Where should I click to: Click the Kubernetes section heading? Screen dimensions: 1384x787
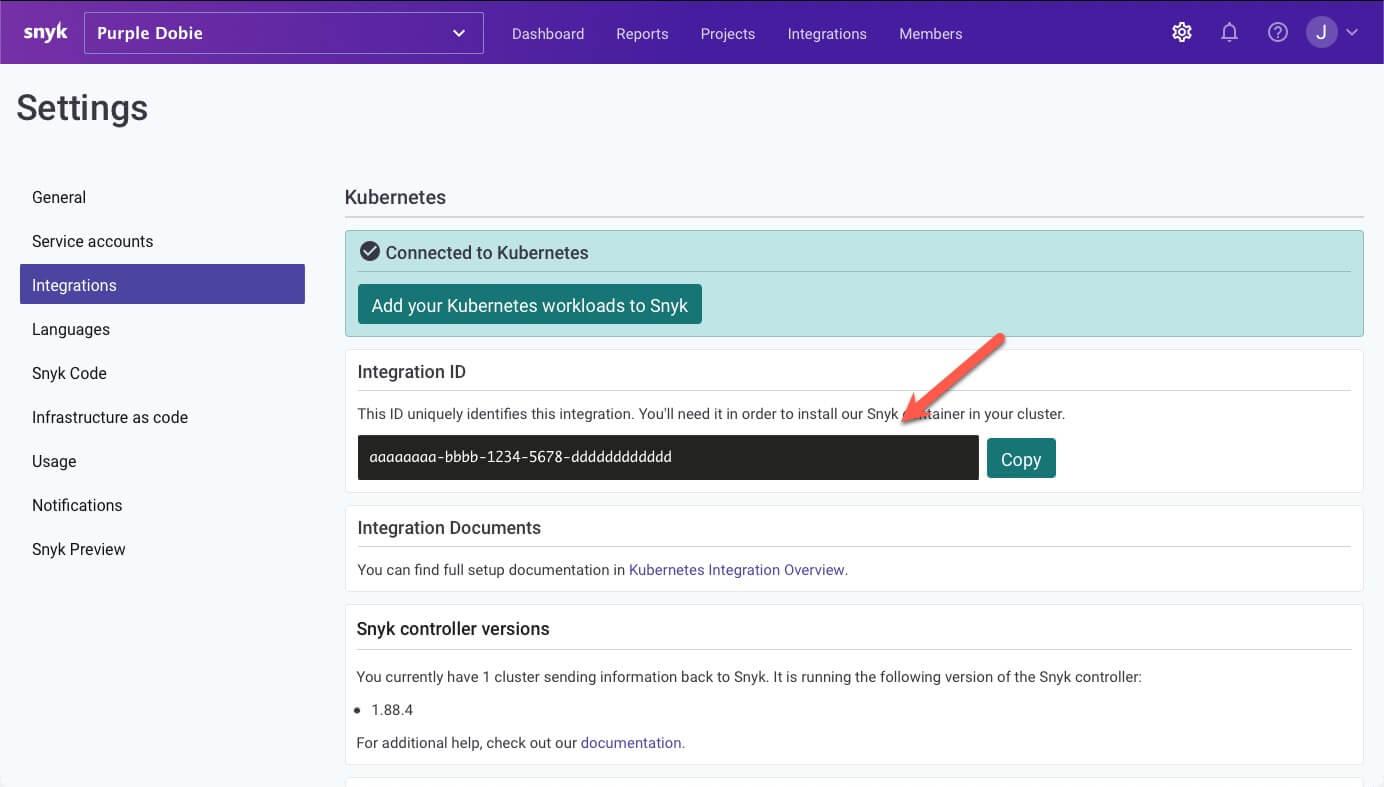tap(395, 197)
